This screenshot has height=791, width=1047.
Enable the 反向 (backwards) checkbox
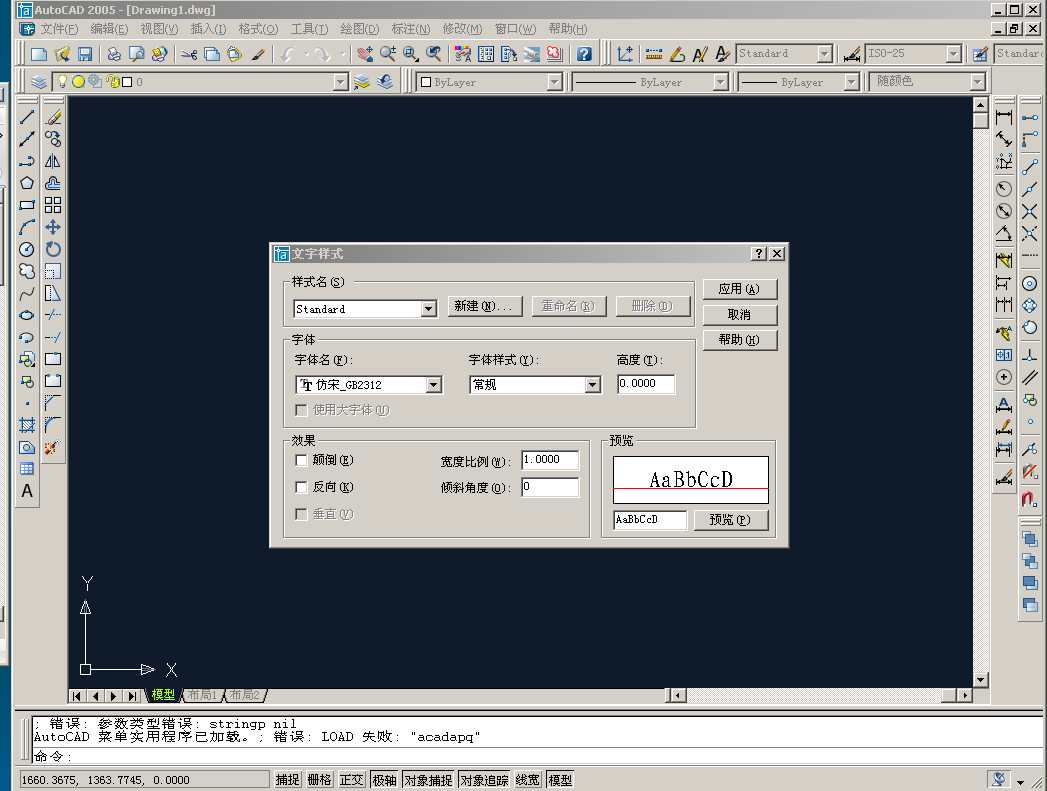click(x=301, y=487)
